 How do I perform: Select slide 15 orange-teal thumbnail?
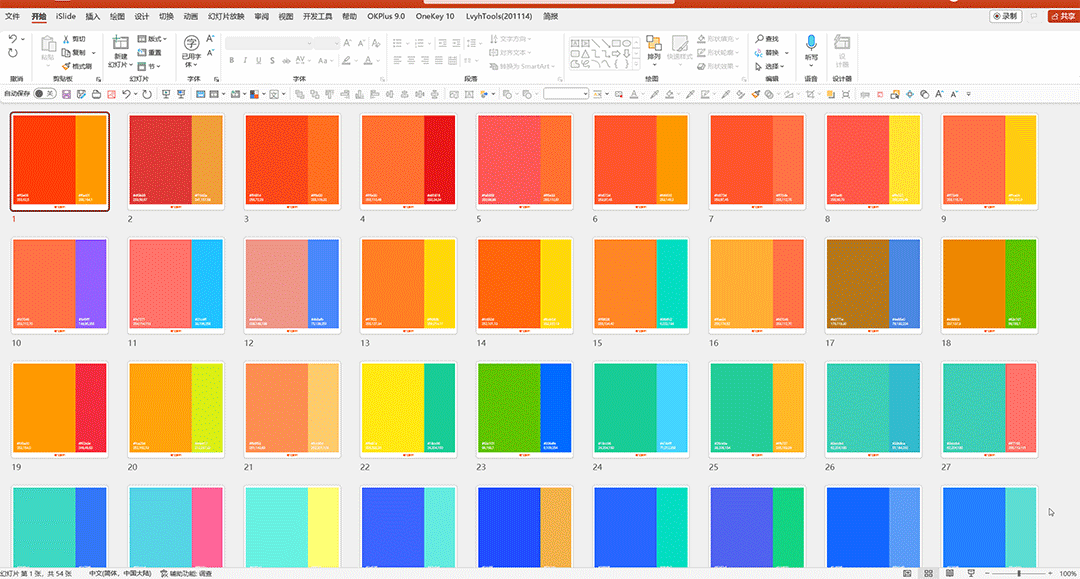pos(641,286)
